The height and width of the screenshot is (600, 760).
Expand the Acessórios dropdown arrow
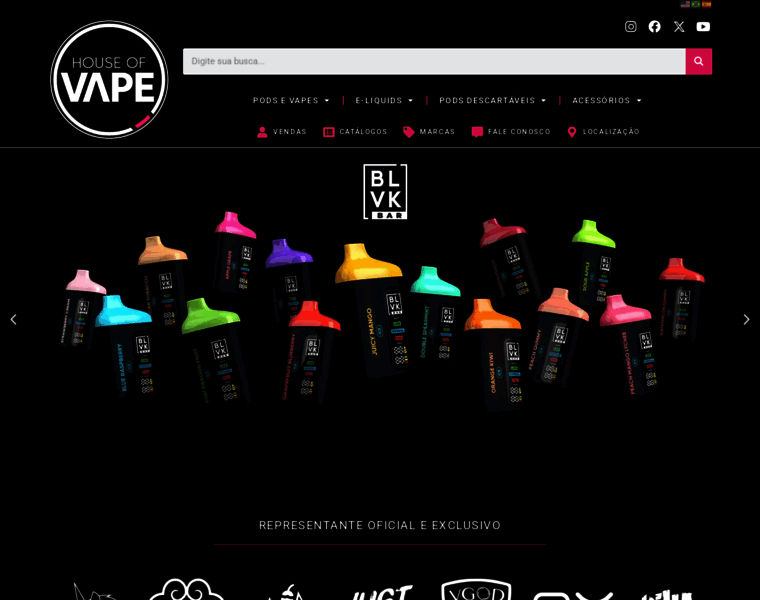[x=639, y=100]
